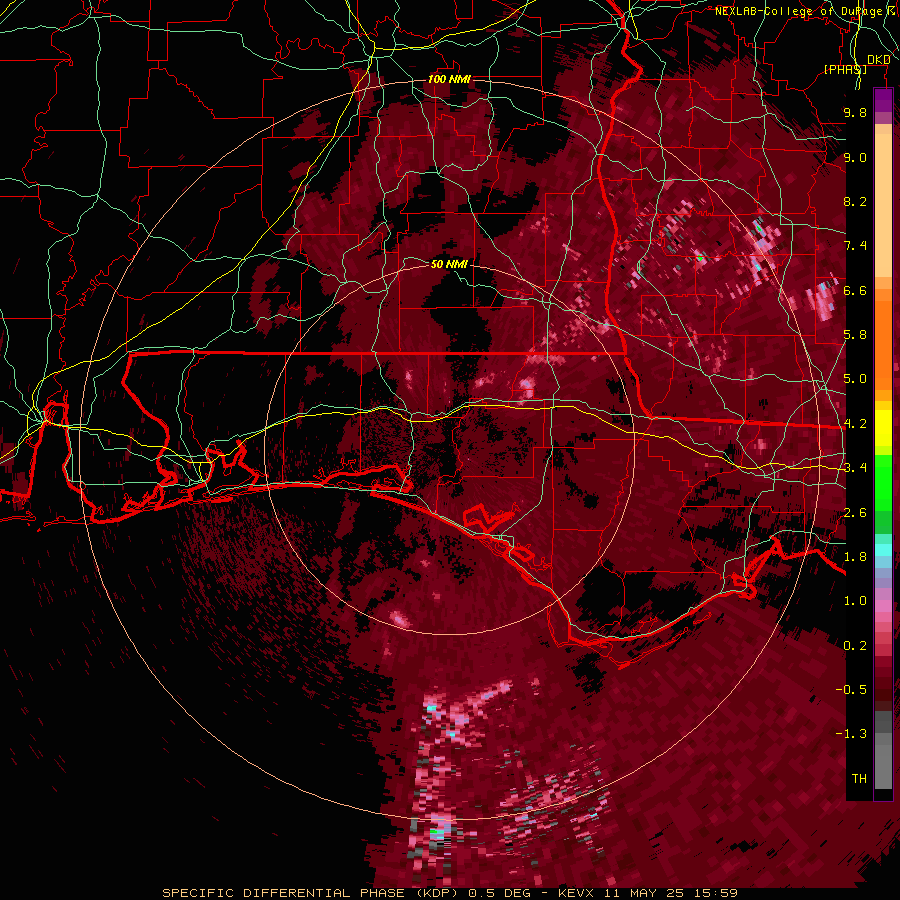Click the [PHAS] units label above color bar
The image size is (900, 900).
pos(845,69)
